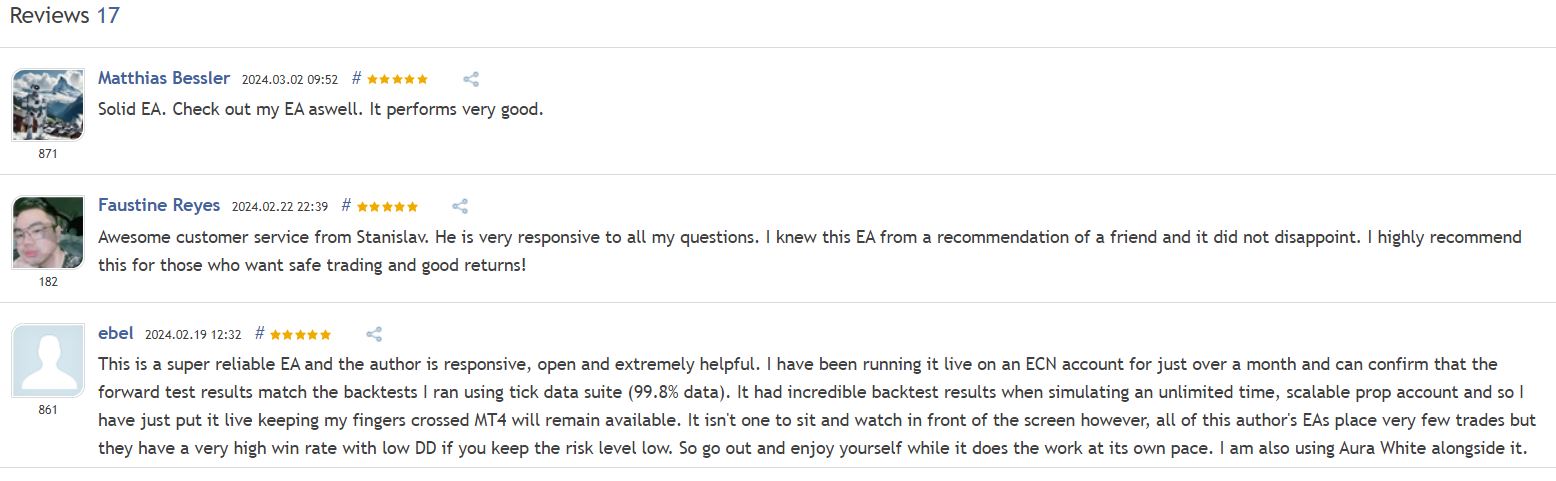The image size is (1556, 481).
Task: Open the # permalink of Matthias Bessler's review
Action: click(356, 78)
